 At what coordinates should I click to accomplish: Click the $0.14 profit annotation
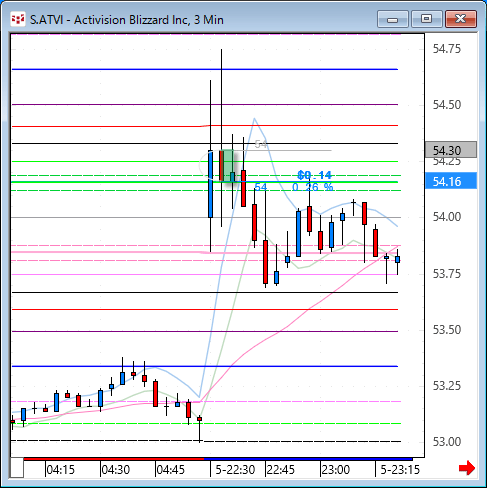click(x=314, y=175)
